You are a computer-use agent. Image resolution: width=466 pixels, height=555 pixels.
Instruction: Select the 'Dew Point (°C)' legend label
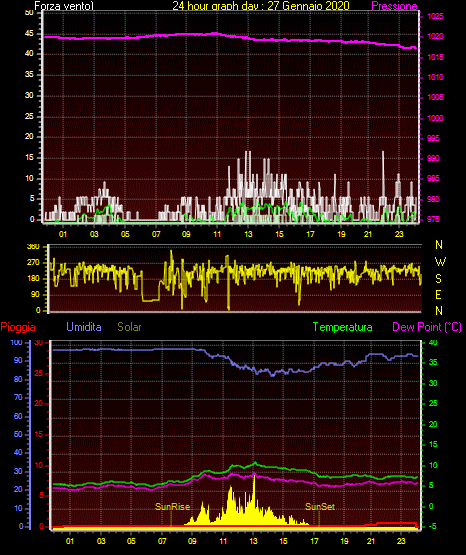point(427,327)
